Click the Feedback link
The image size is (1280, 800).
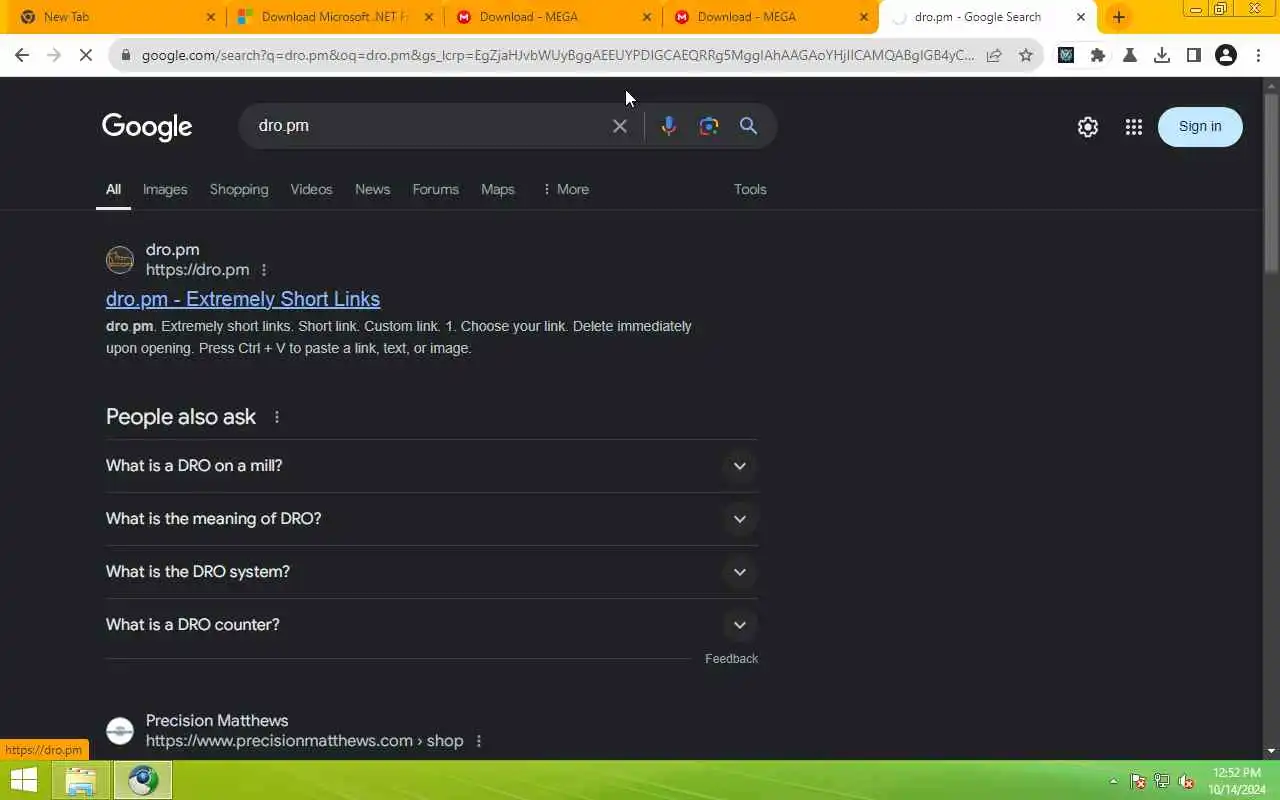click(x=731, y=659)
